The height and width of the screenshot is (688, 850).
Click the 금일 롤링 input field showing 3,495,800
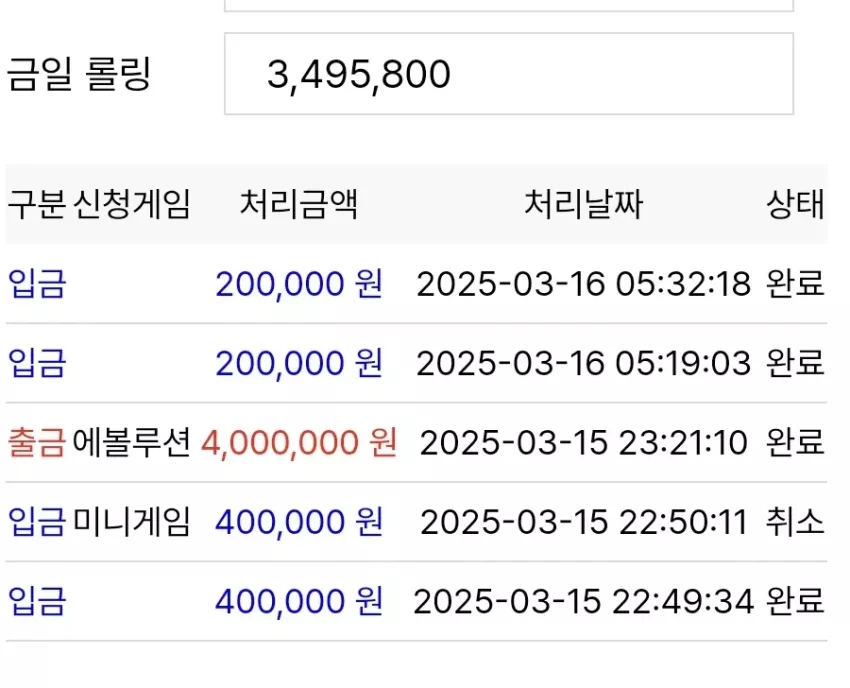pos(508,74)
